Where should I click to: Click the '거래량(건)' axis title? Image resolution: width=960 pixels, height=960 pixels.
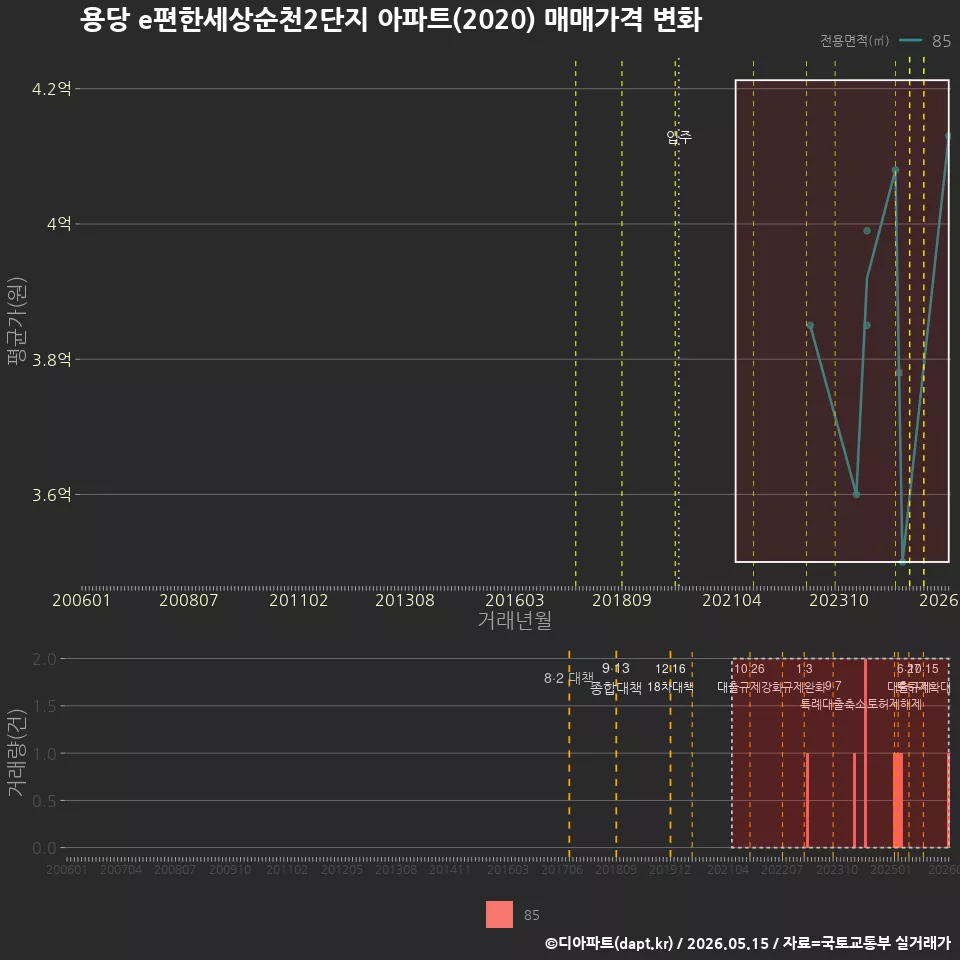(17, 753)
